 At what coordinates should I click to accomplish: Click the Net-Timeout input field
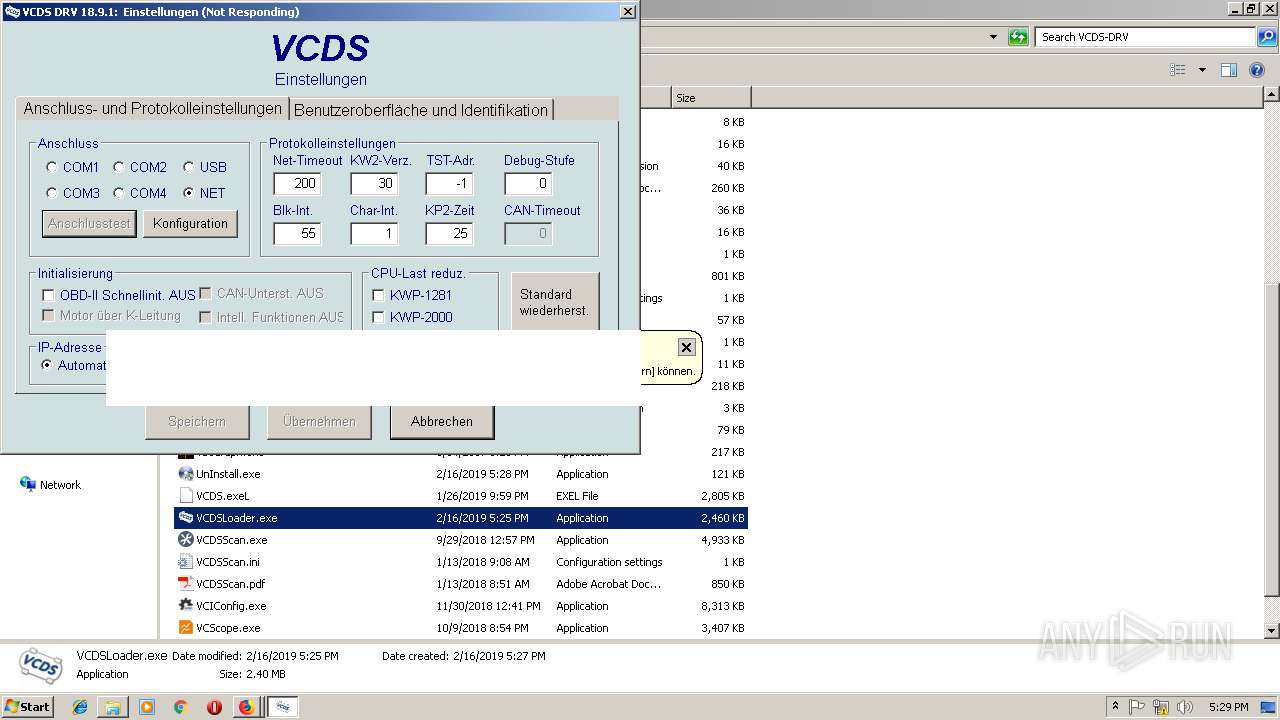point(297,183)
